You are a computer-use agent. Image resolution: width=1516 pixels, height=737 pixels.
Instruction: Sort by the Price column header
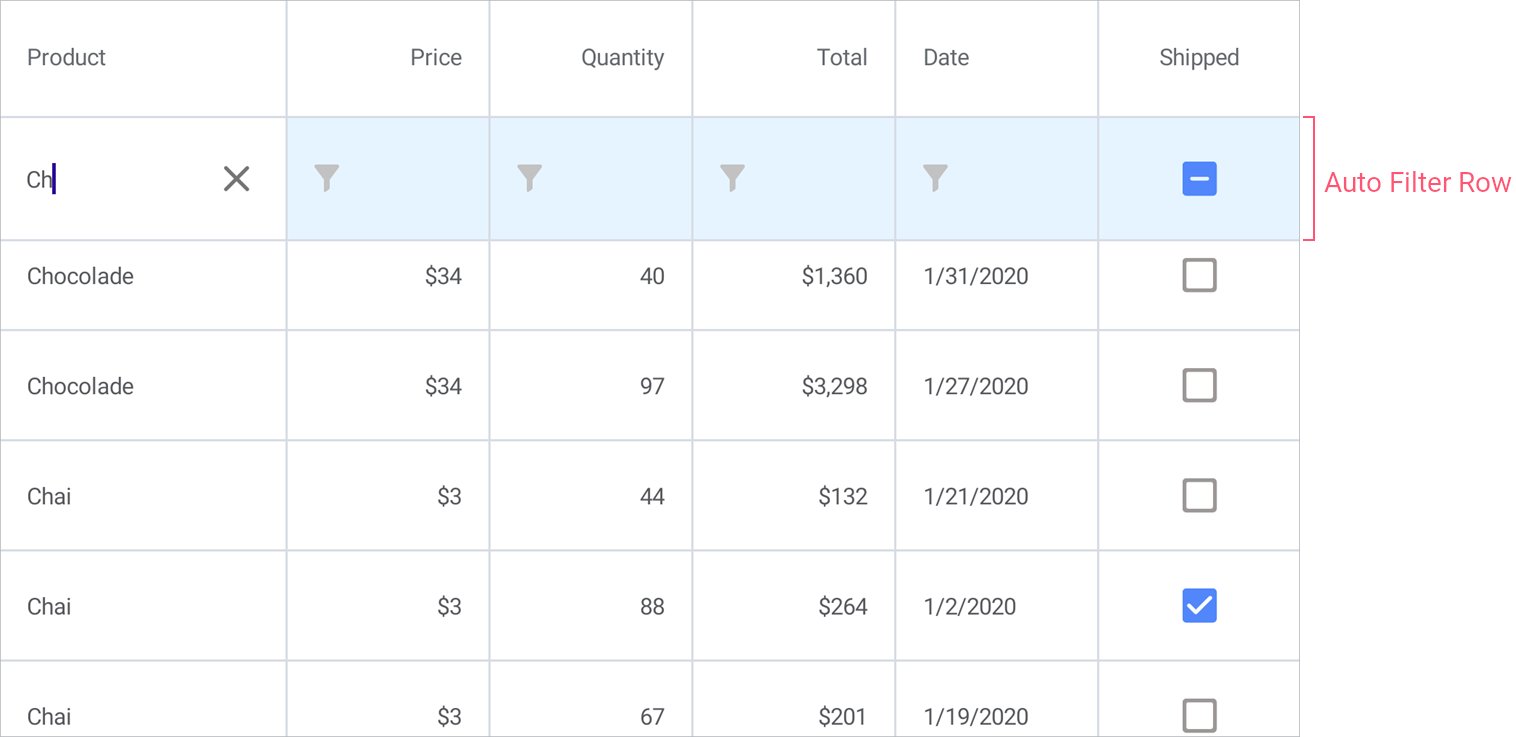click(x=436, y=58)
